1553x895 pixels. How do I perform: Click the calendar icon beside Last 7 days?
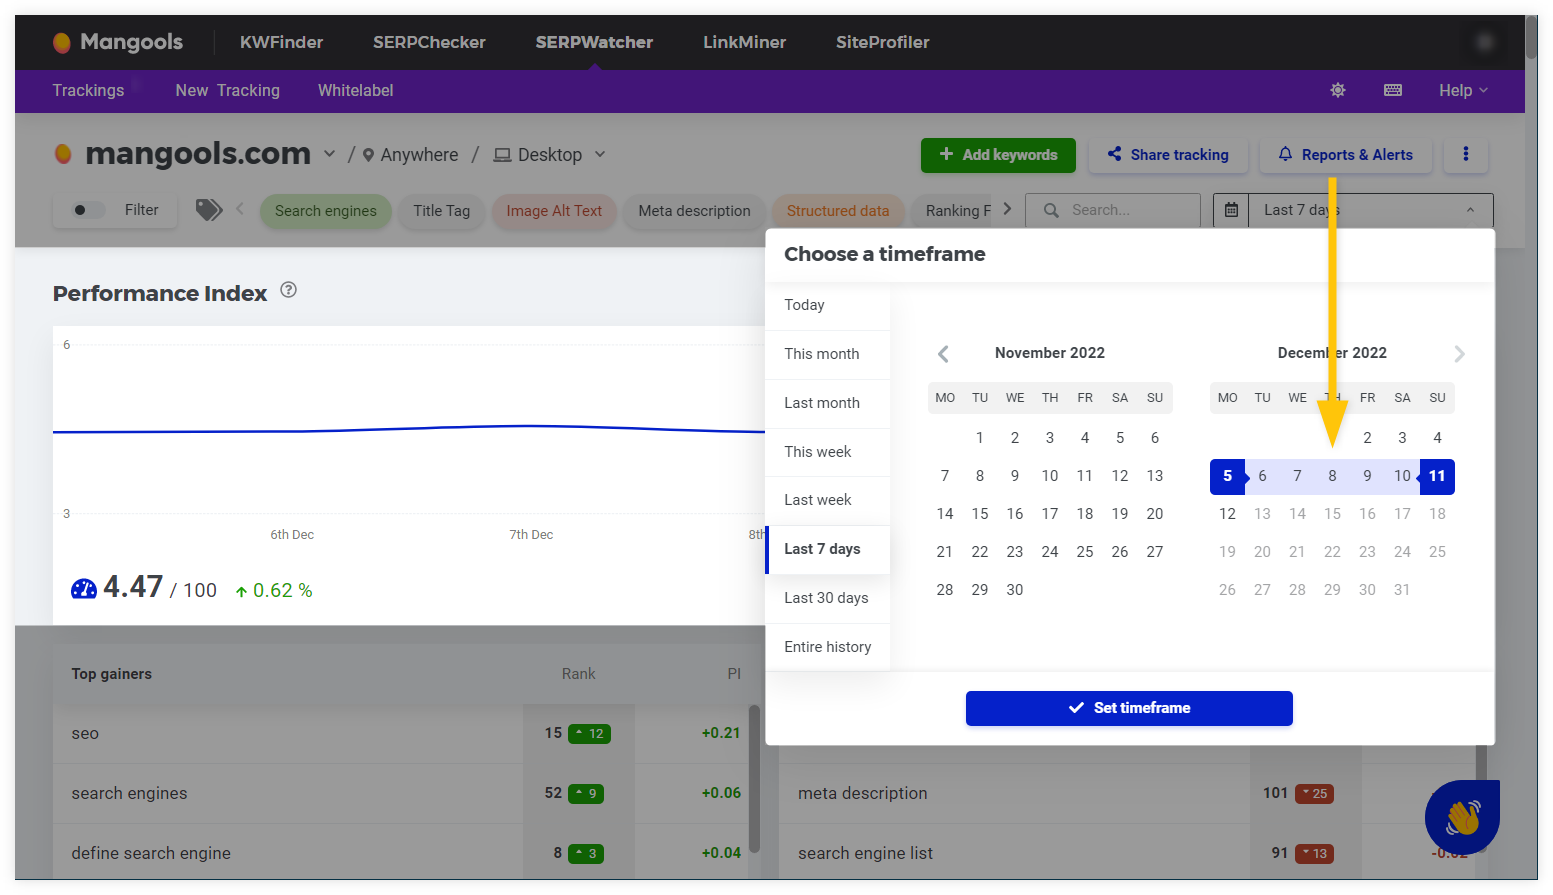pyautogui.click(x=1231, y=210)
